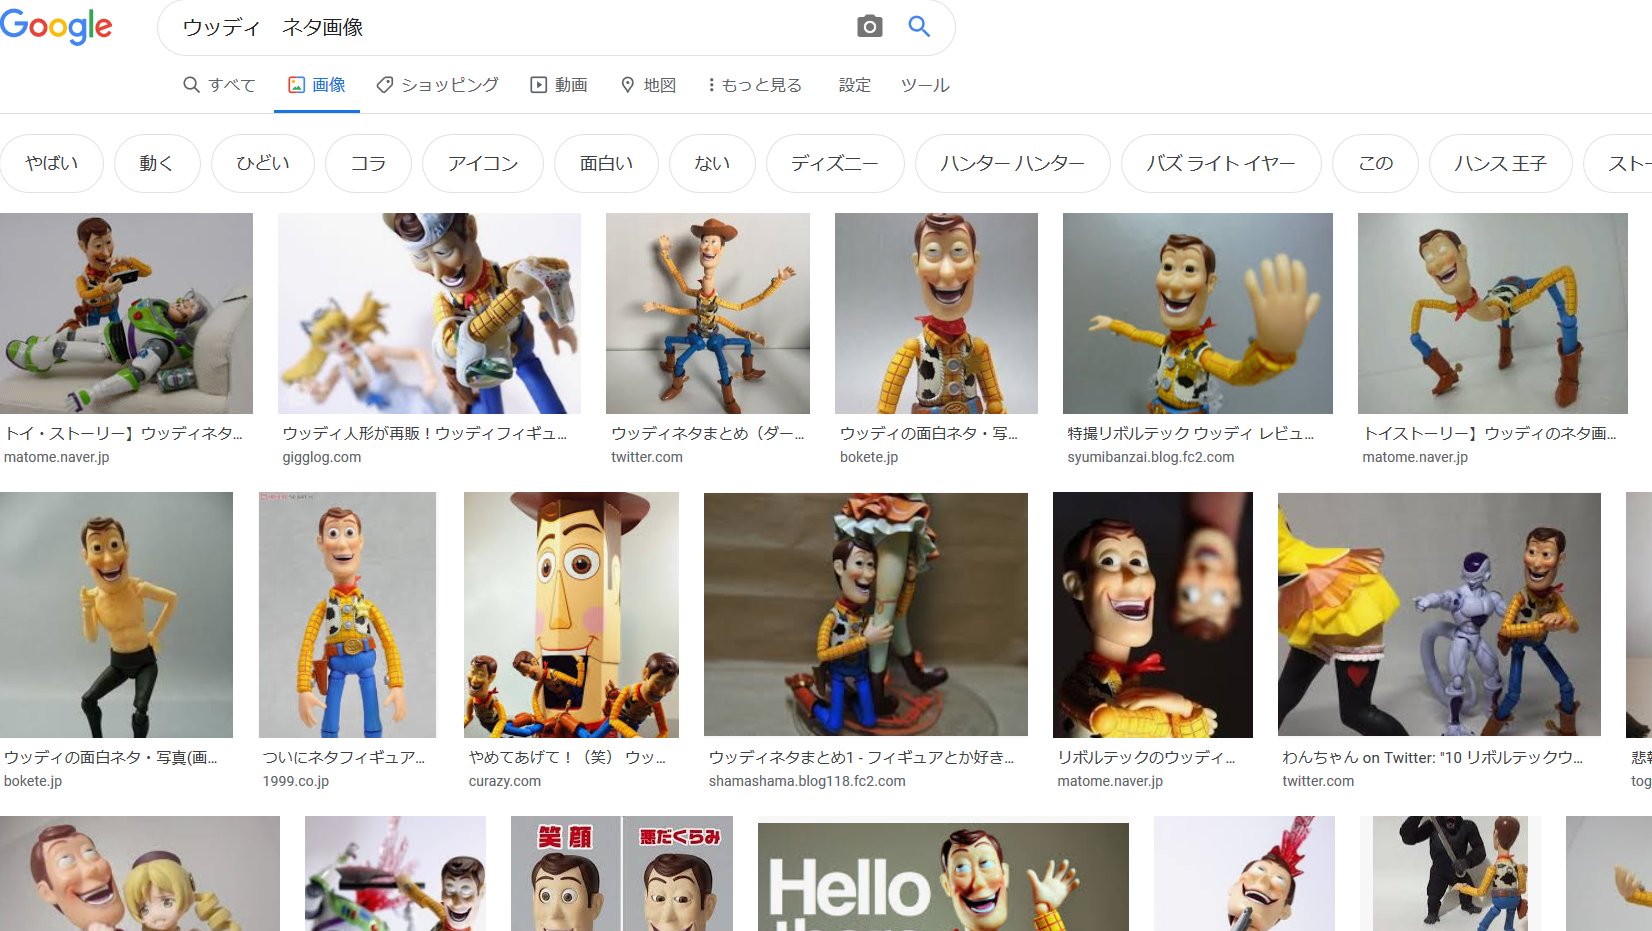Select the 画像 tab
1652x931 pixels.
[x=317, y=85]
